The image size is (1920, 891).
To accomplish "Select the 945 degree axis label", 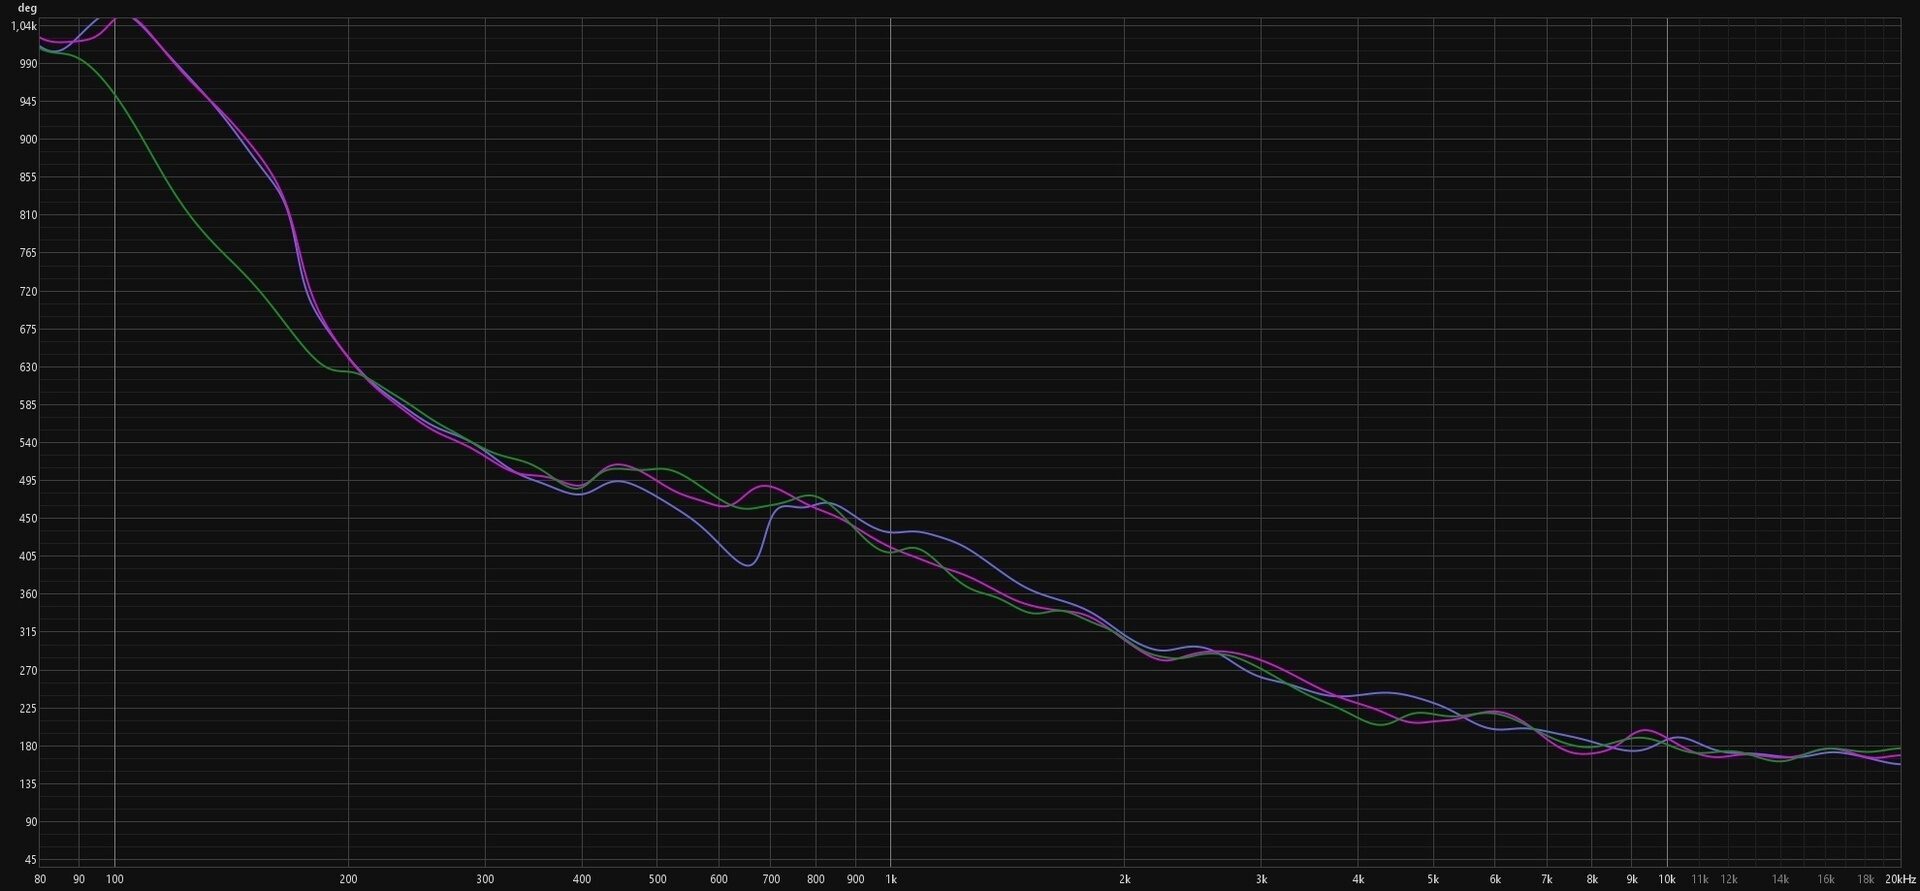I will 28,102.
